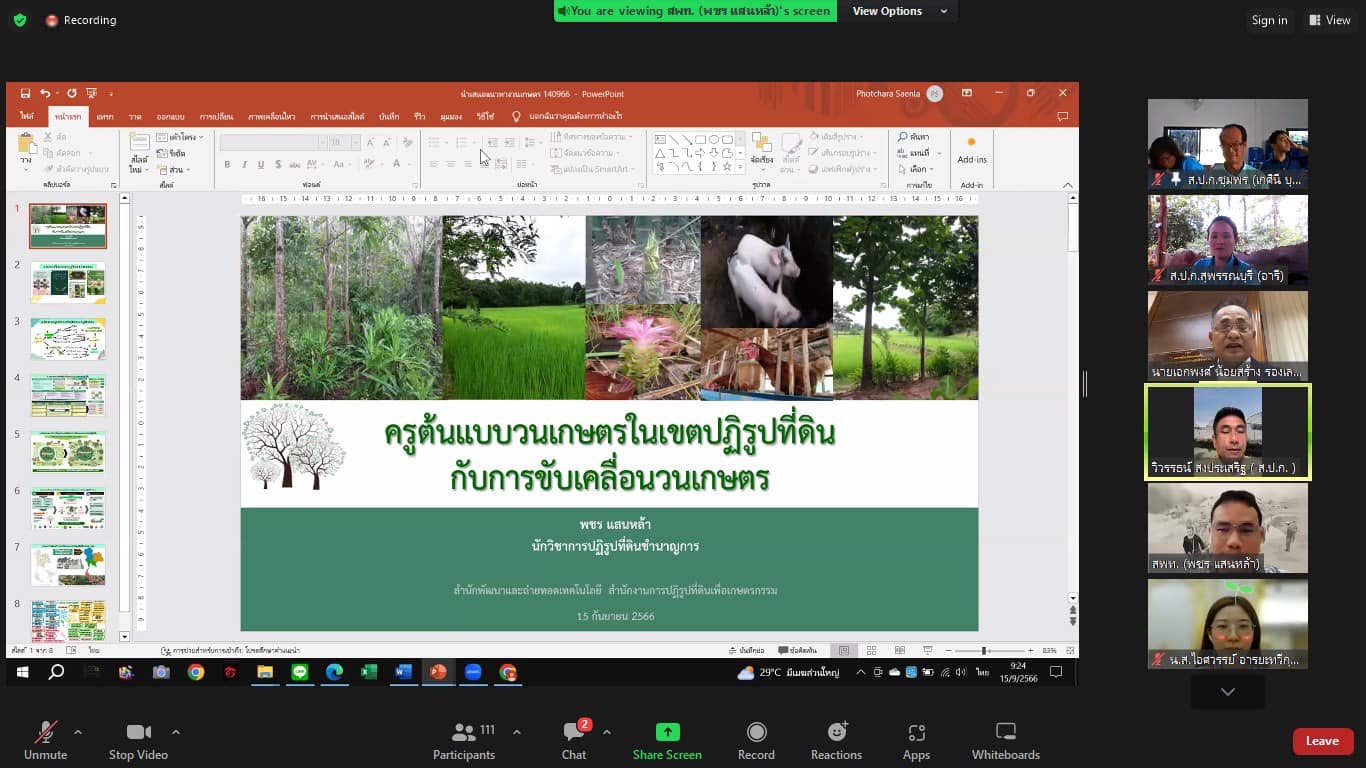The width and height of the screenshot is (1366, 768).
Task: Leave the meeting
Action: 1322,741
